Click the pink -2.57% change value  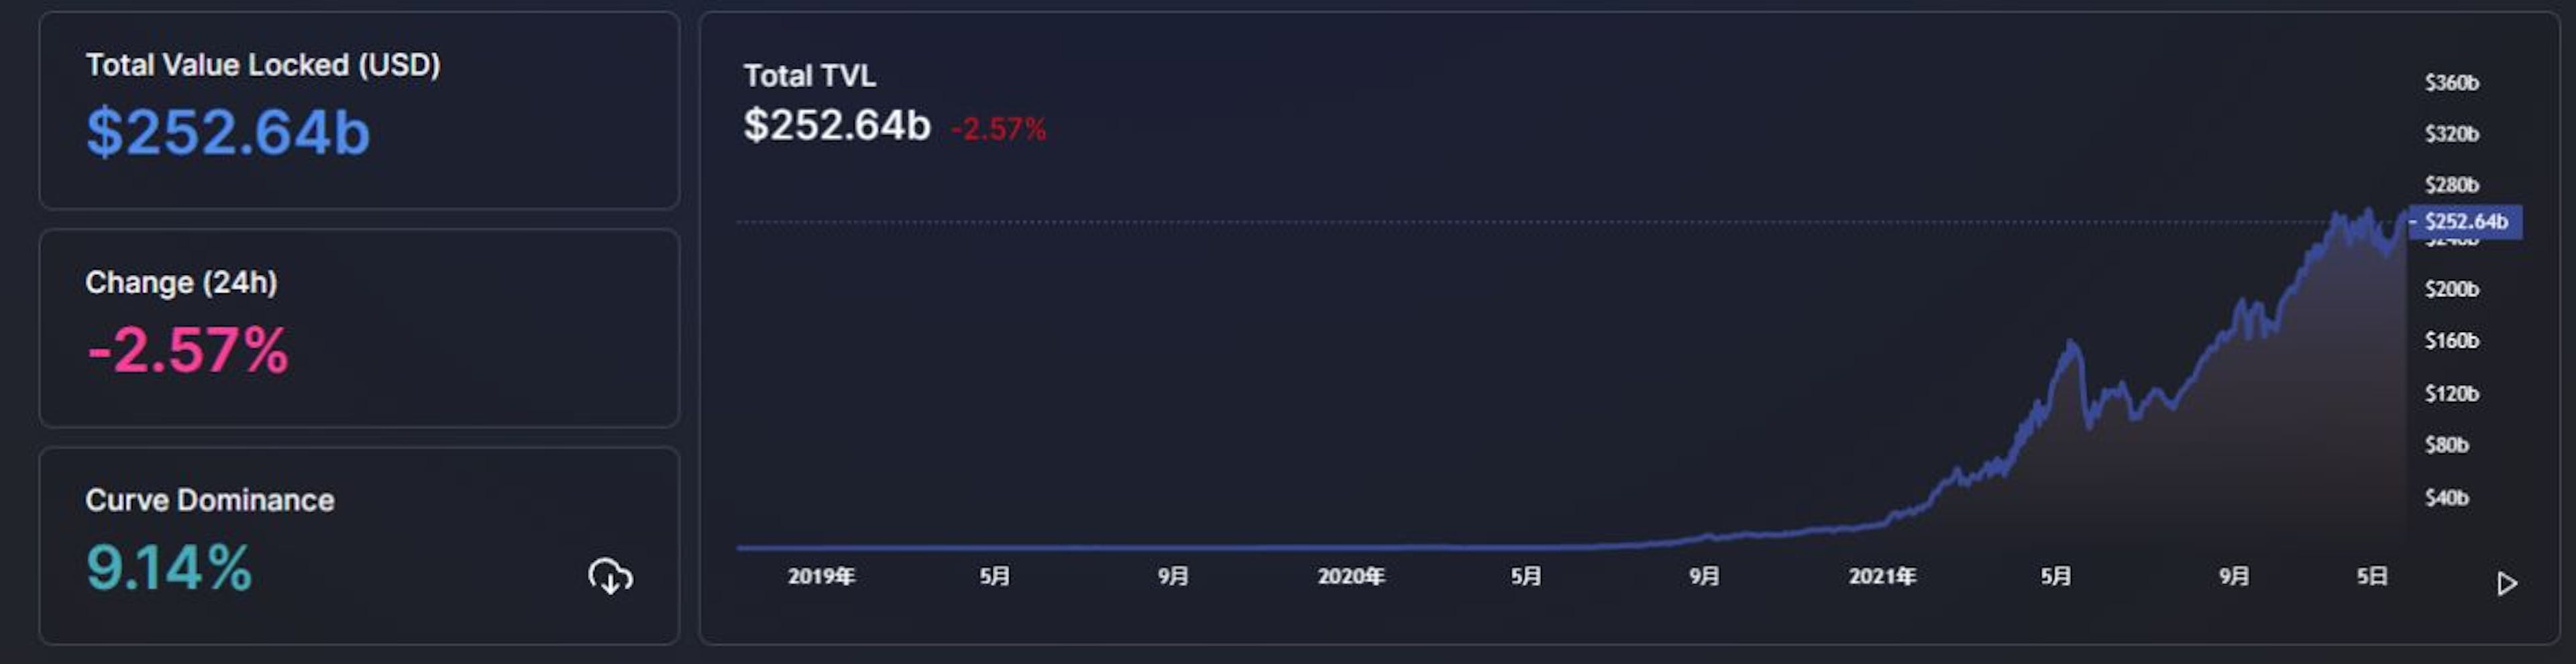(x=188, y=350)
